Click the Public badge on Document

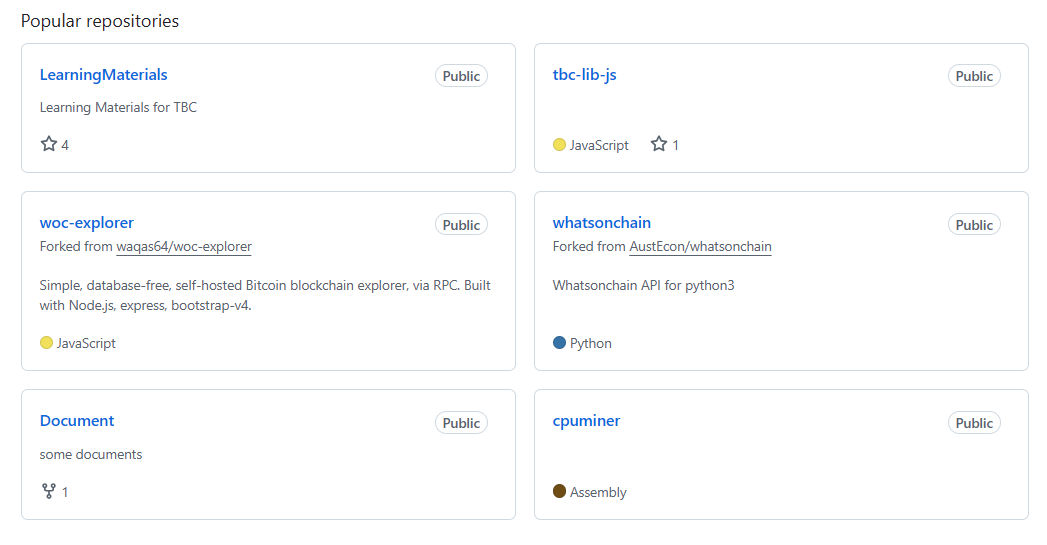pyautogui.click(x=461, y=423)
